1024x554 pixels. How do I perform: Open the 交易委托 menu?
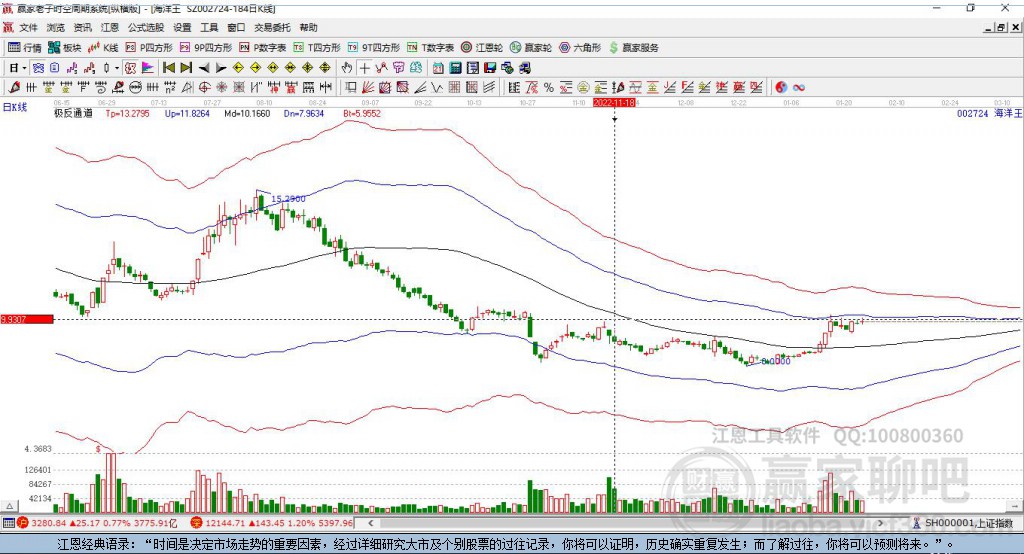[272, 27]
